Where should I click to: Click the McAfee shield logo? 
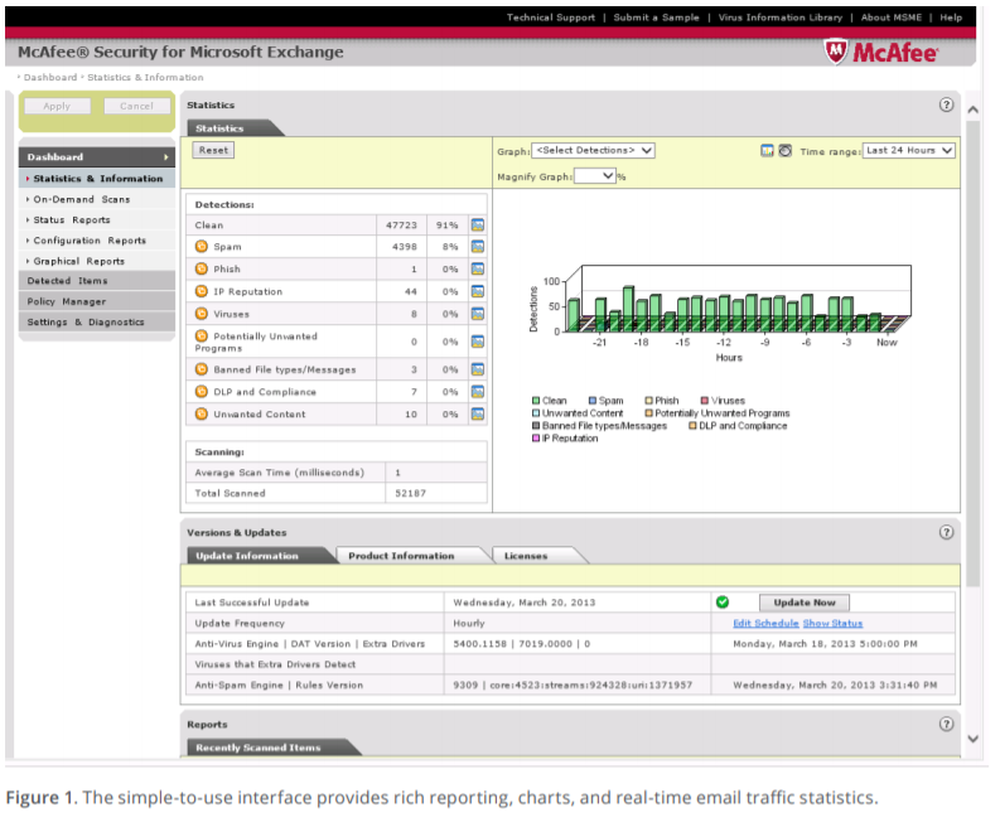pos(835,52)
